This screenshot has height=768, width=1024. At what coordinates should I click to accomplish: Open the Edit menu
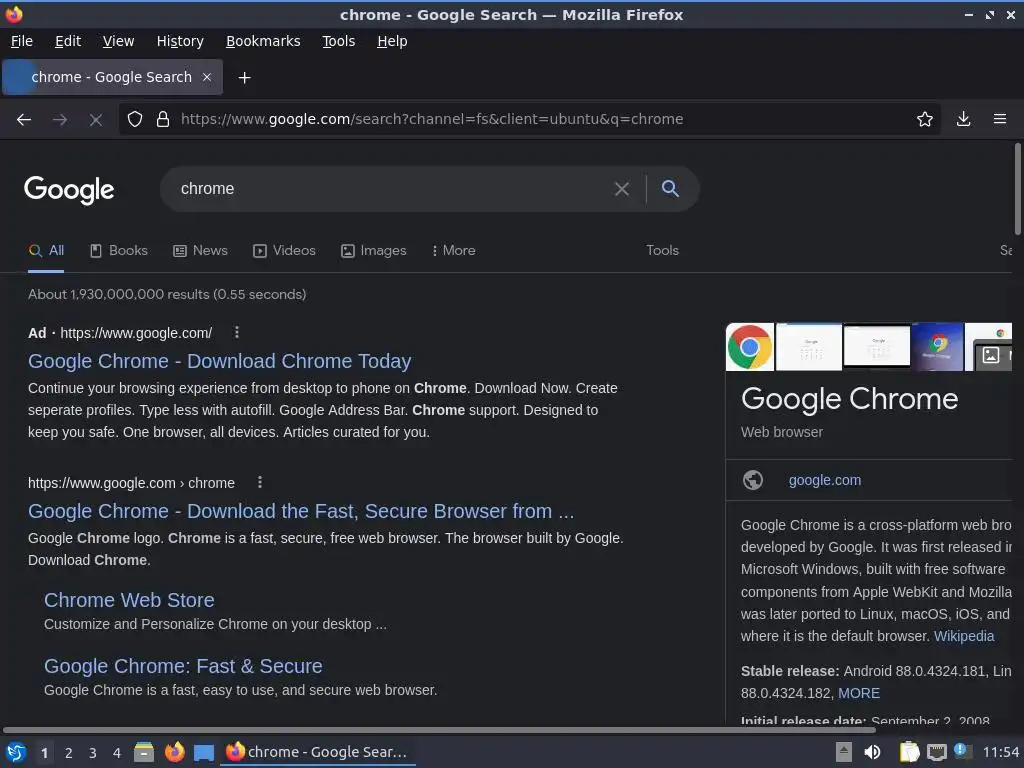pyautogui.click(x=68, y=41)
